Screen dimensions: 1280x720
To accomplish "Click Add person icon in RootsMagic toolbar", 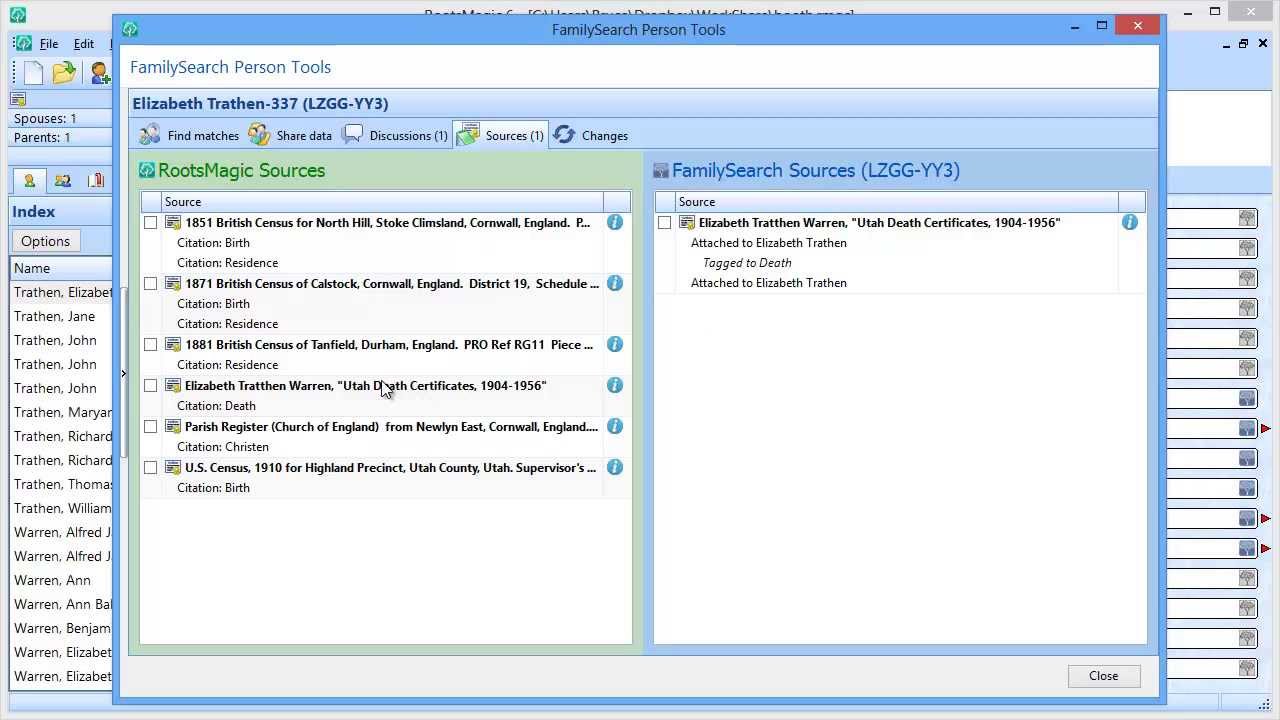I will [x=99, y=72].
